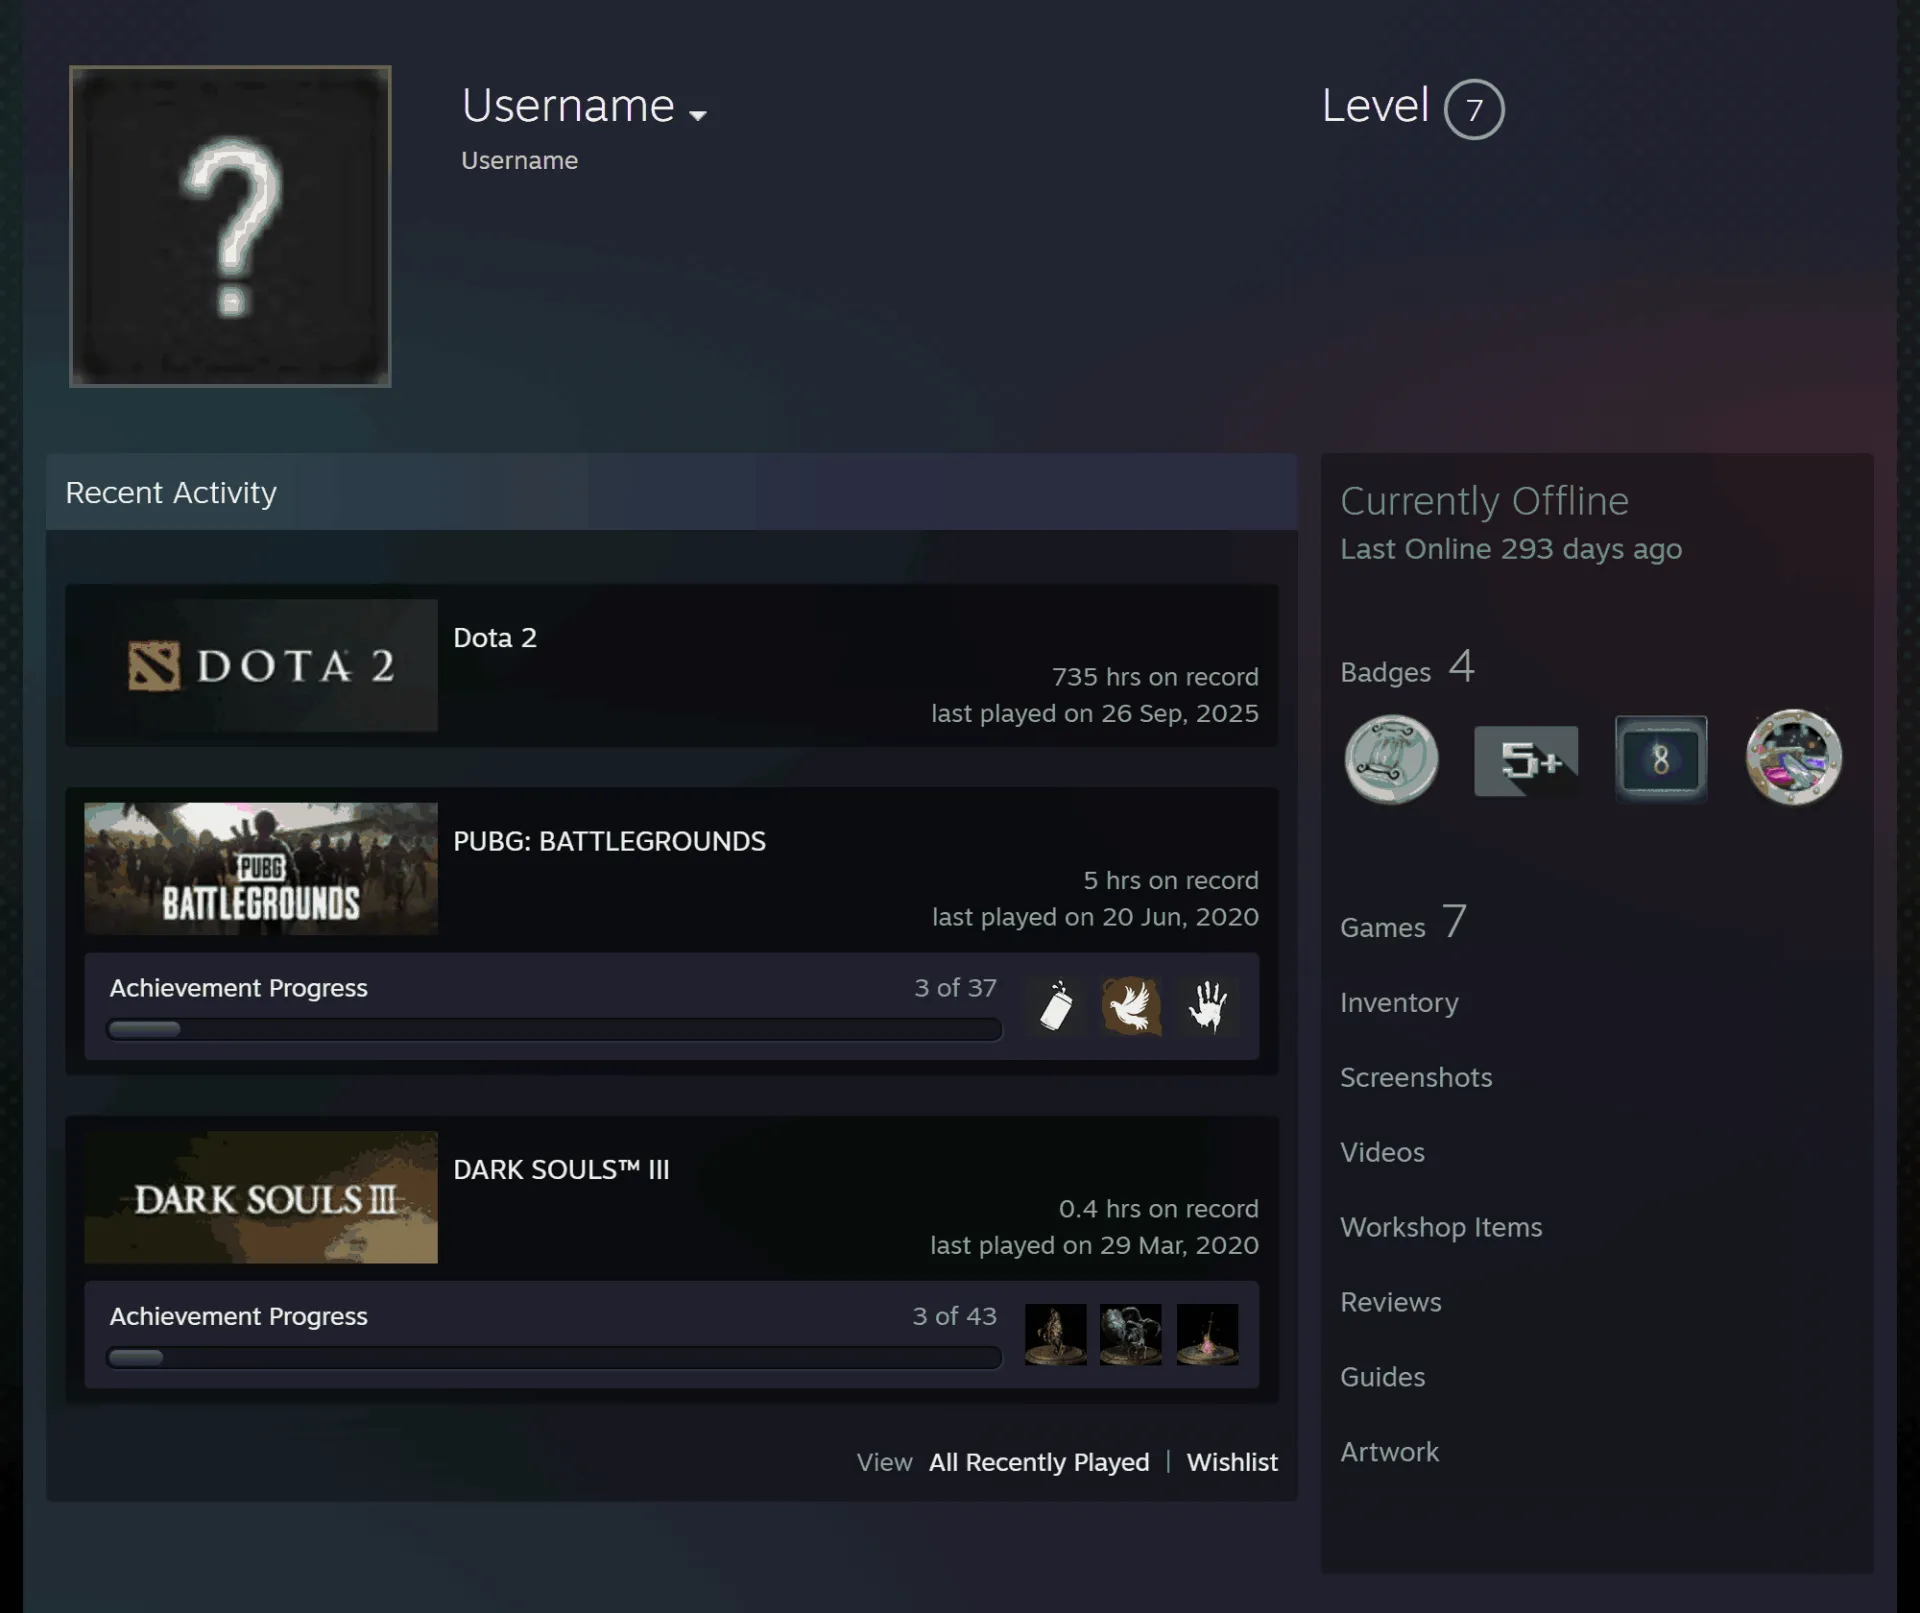This screenshot has height=1613, width=1920.
Task: Click the first Dark Souls III achievement icon
Action: click(1056, 1334)
